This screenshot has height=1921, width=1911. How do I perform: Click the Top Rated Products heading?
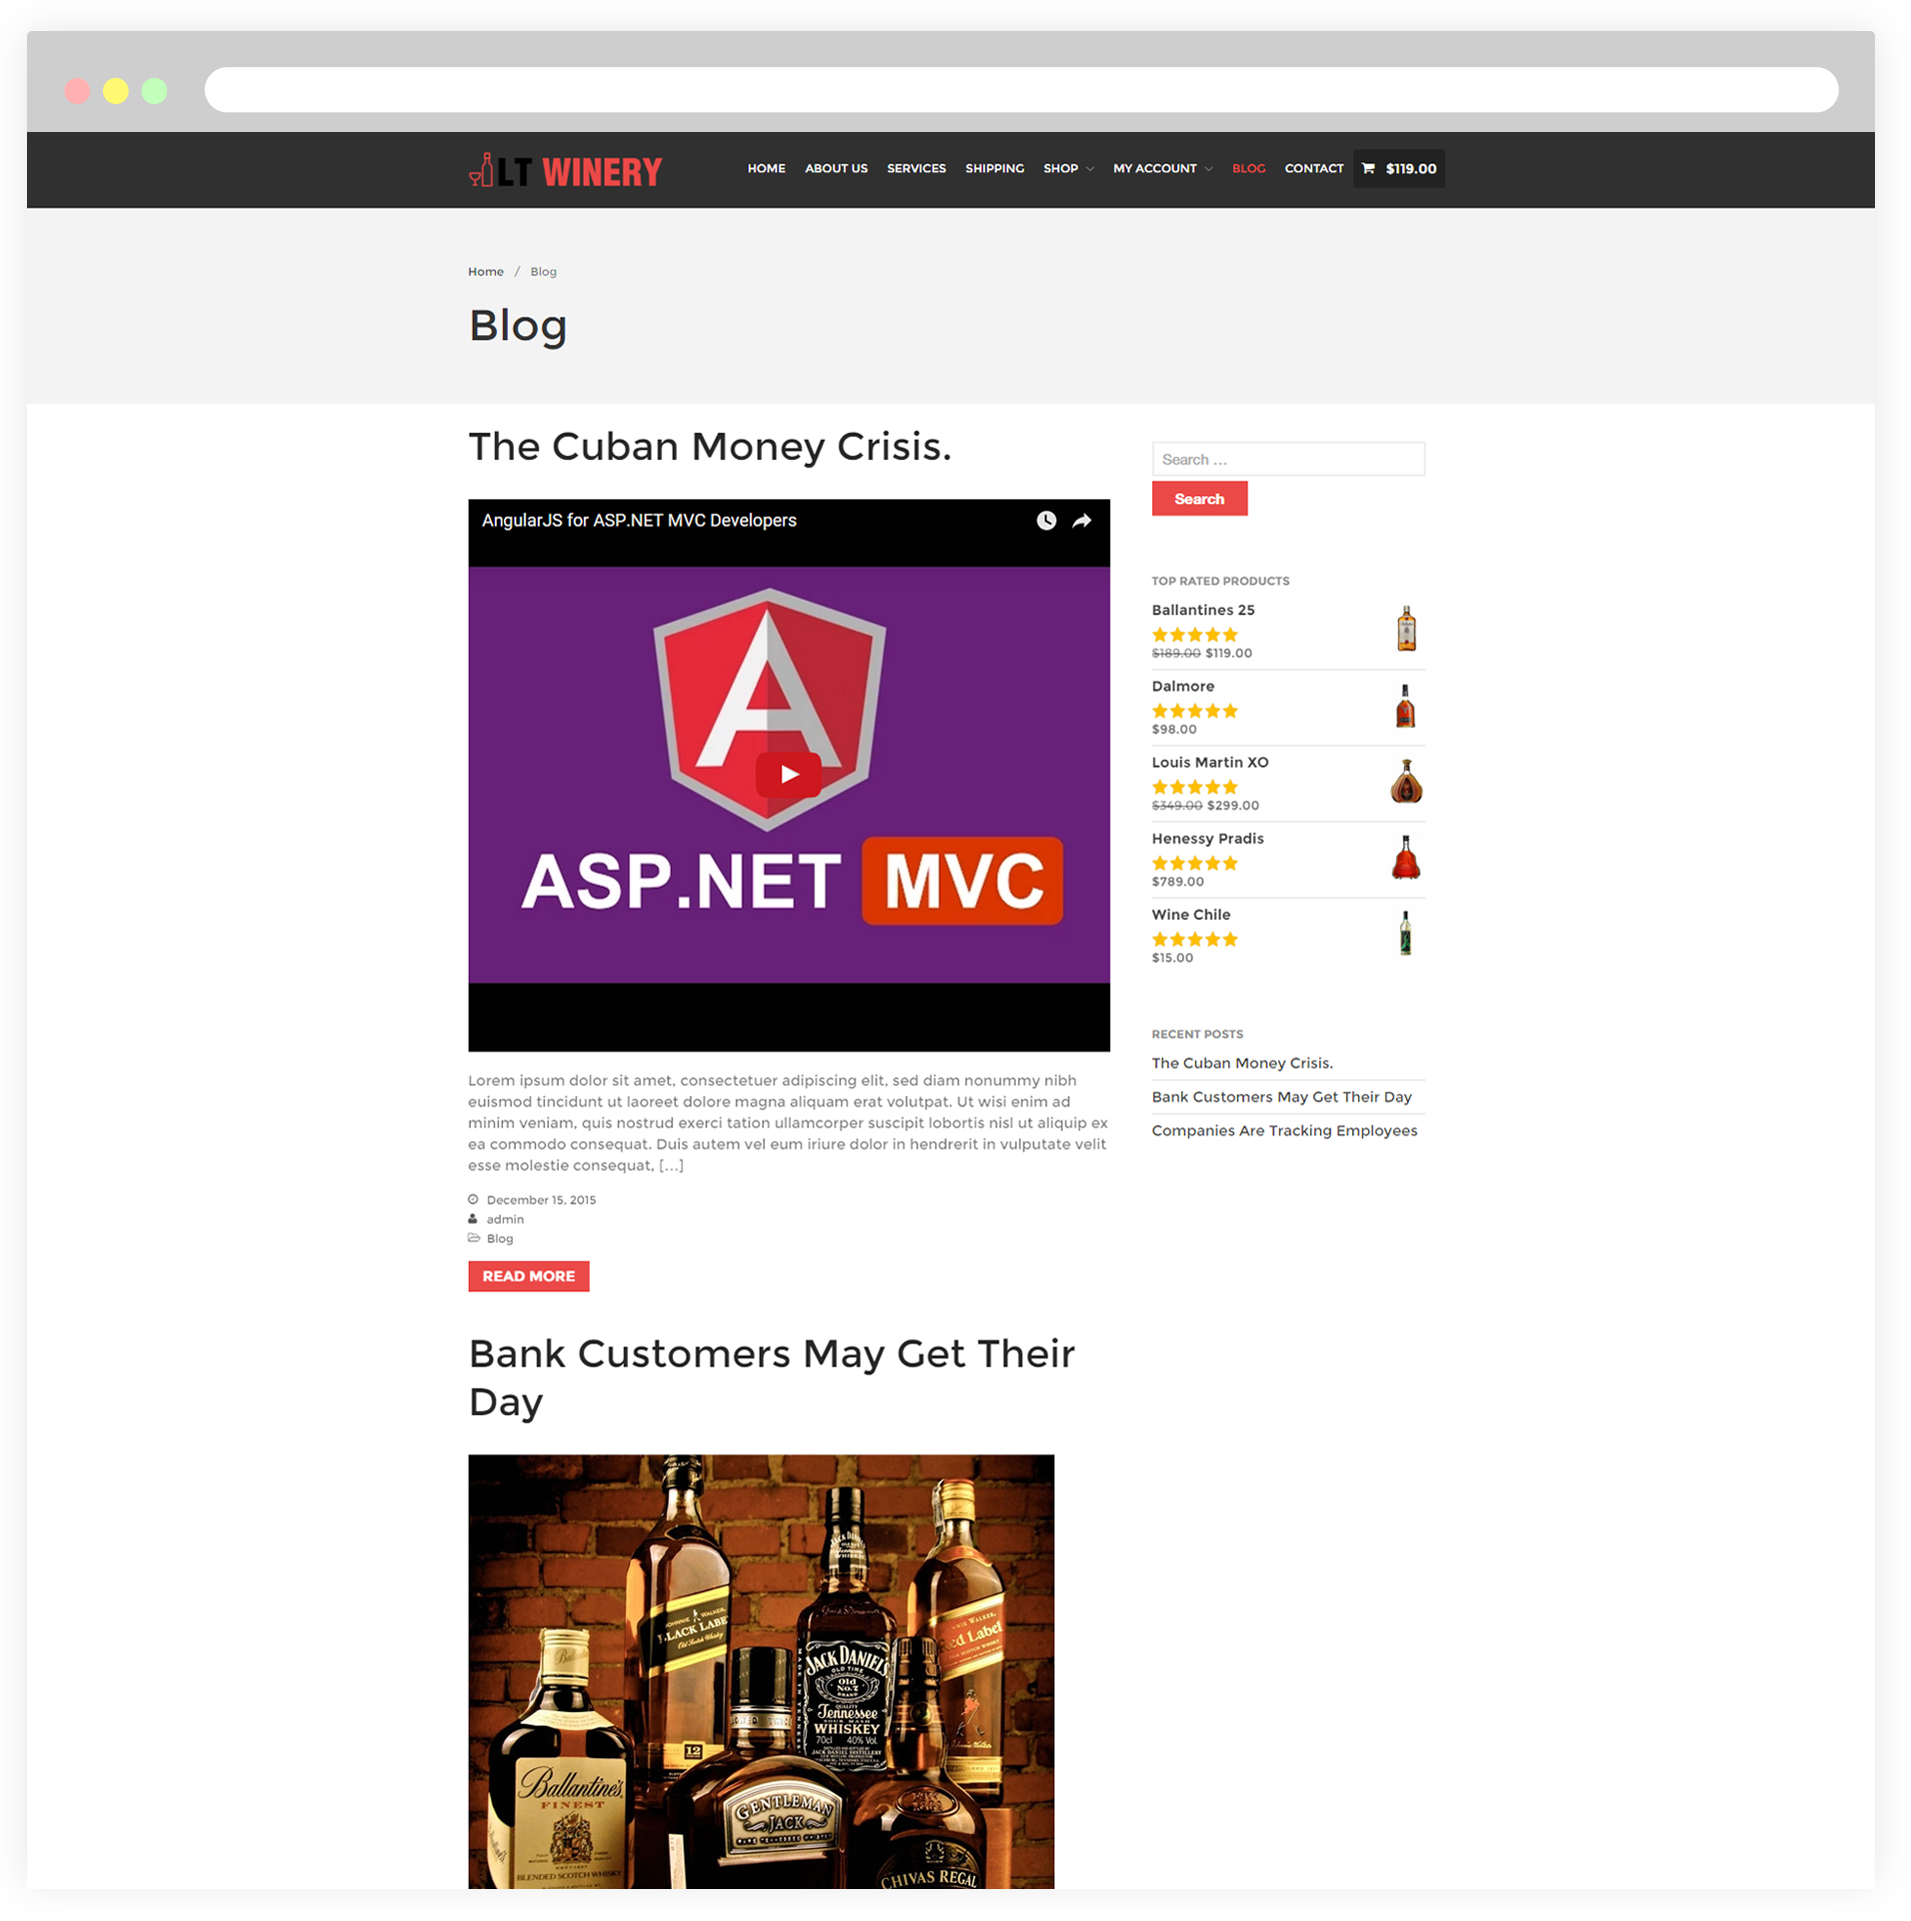coord(1220,581)
